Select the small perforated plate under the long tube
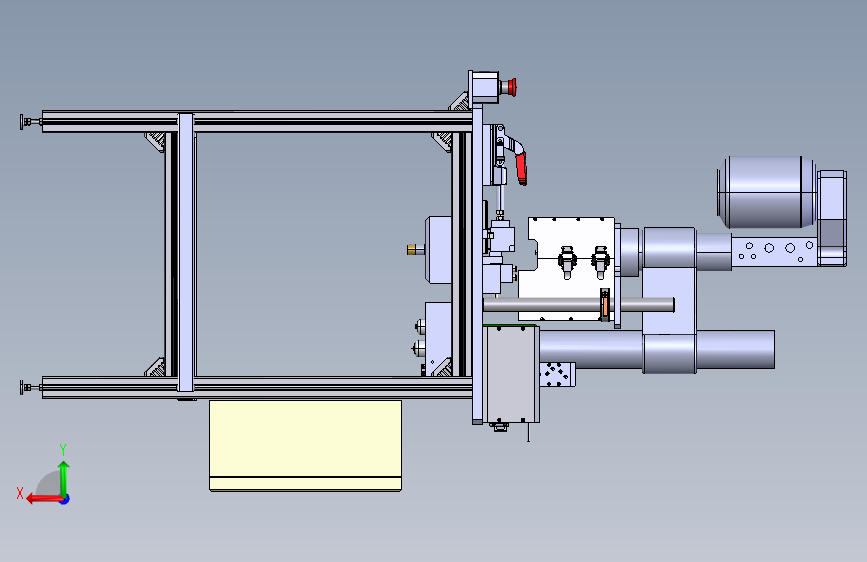Viewport: 867px width, 562px height. [557, 374]
